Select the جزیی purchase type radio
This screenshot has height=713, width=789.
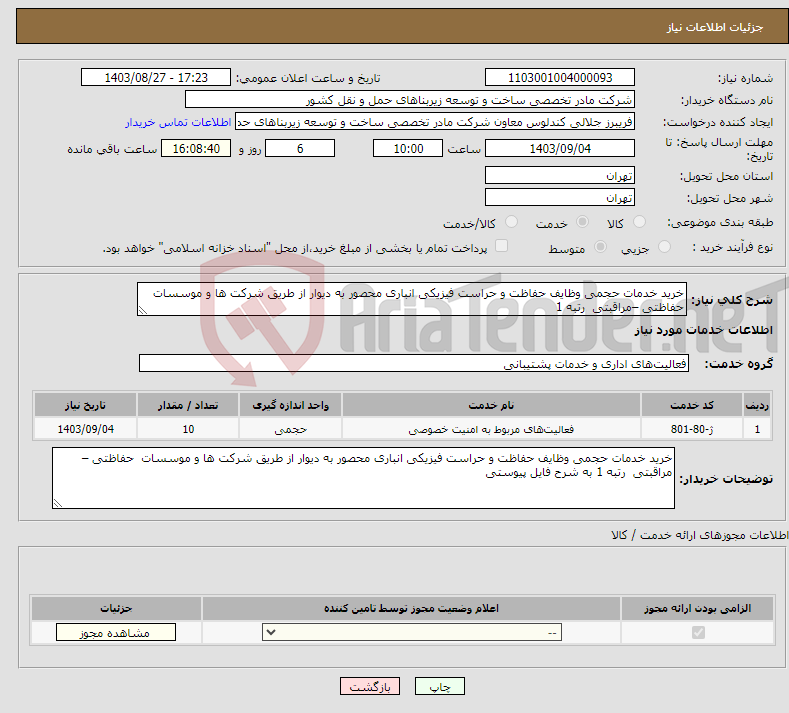[x=664, y=247]
